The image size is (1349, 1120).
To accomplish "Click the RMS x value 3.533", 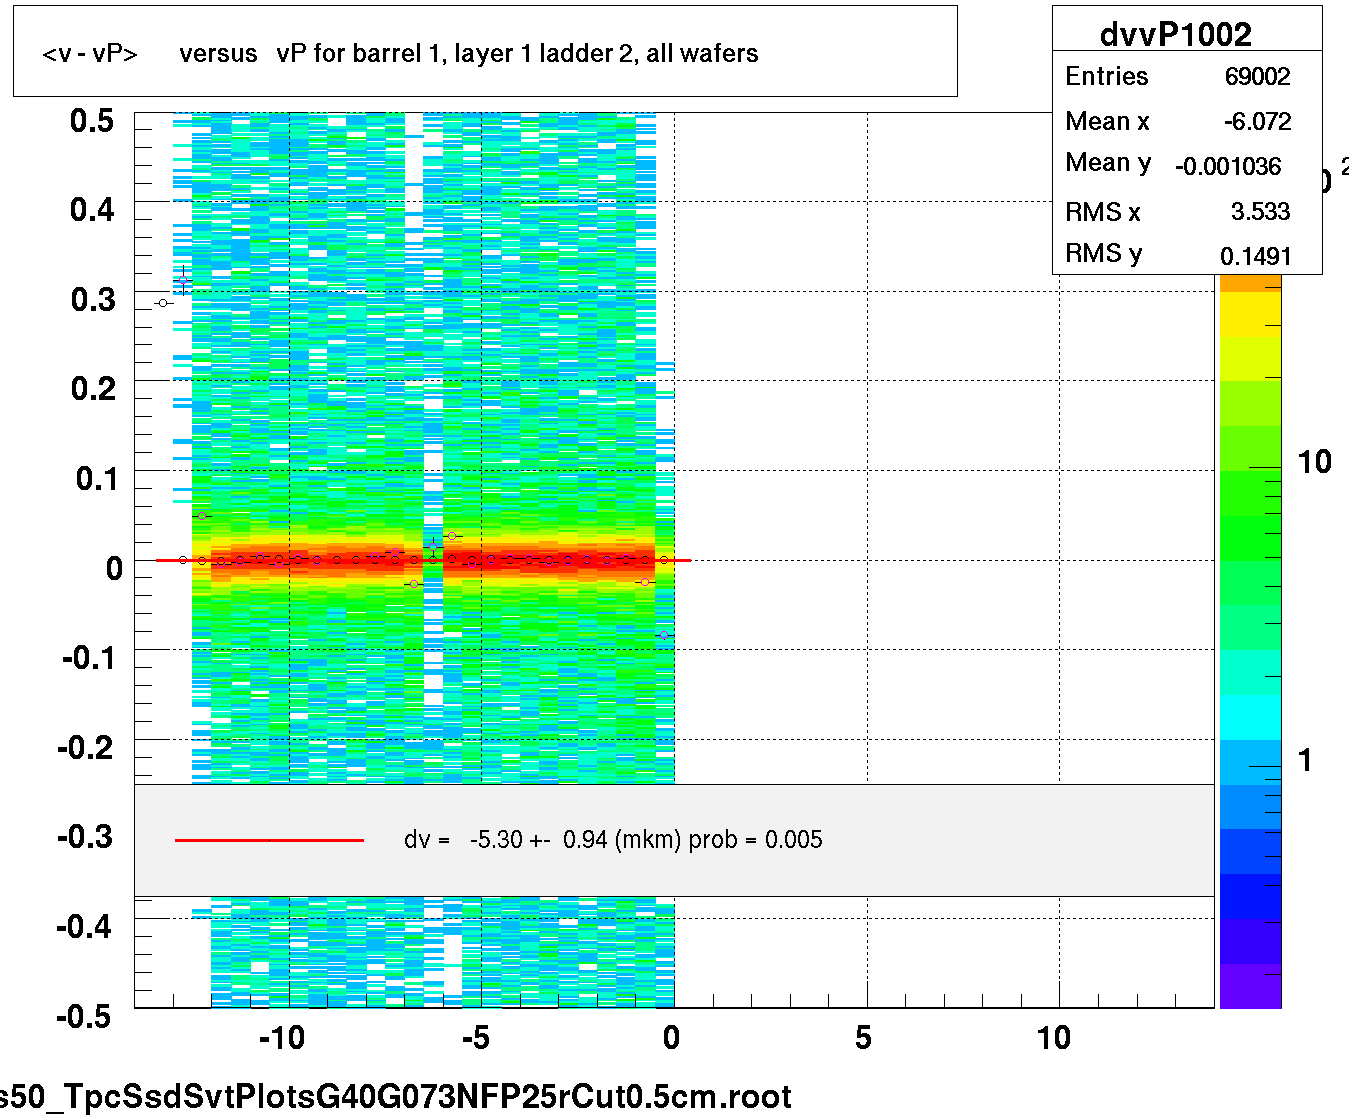I will click(1260, 212).
